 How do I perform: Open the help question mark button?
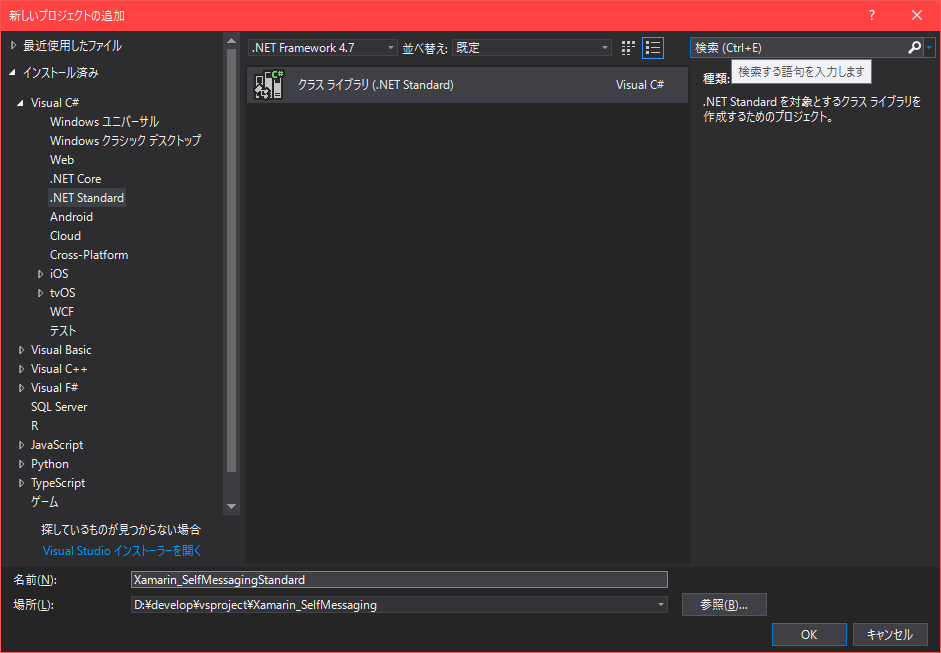(x=872, y=16)
